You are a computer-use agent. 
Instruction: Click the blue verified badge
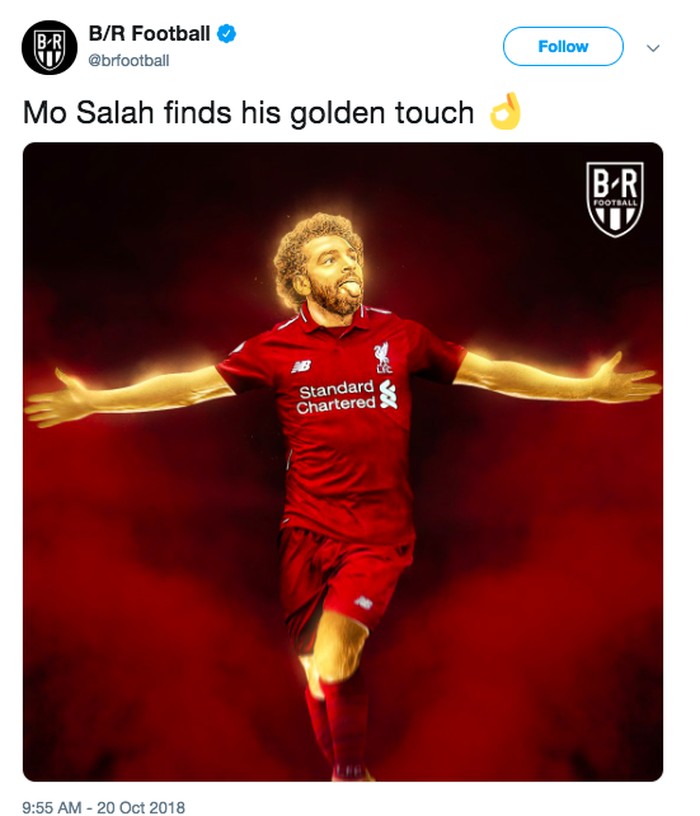pyautogui.click(x=226, y=34)
